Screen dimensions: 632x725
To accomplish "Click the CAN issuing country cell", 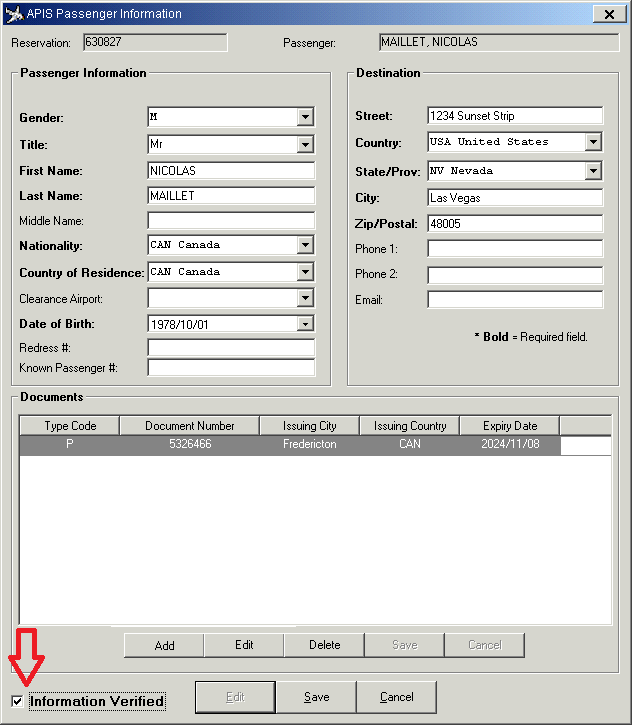I will 410,444.
